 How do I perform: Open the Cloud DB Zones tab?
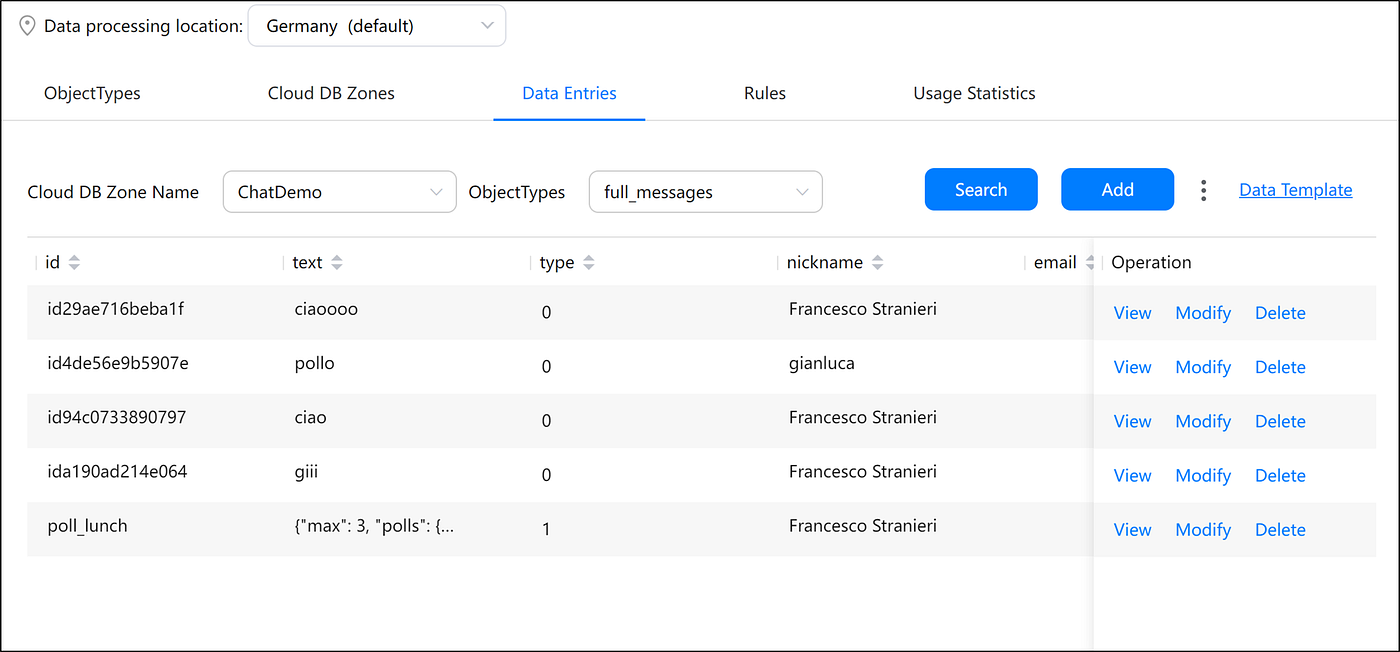click(331, 94)
